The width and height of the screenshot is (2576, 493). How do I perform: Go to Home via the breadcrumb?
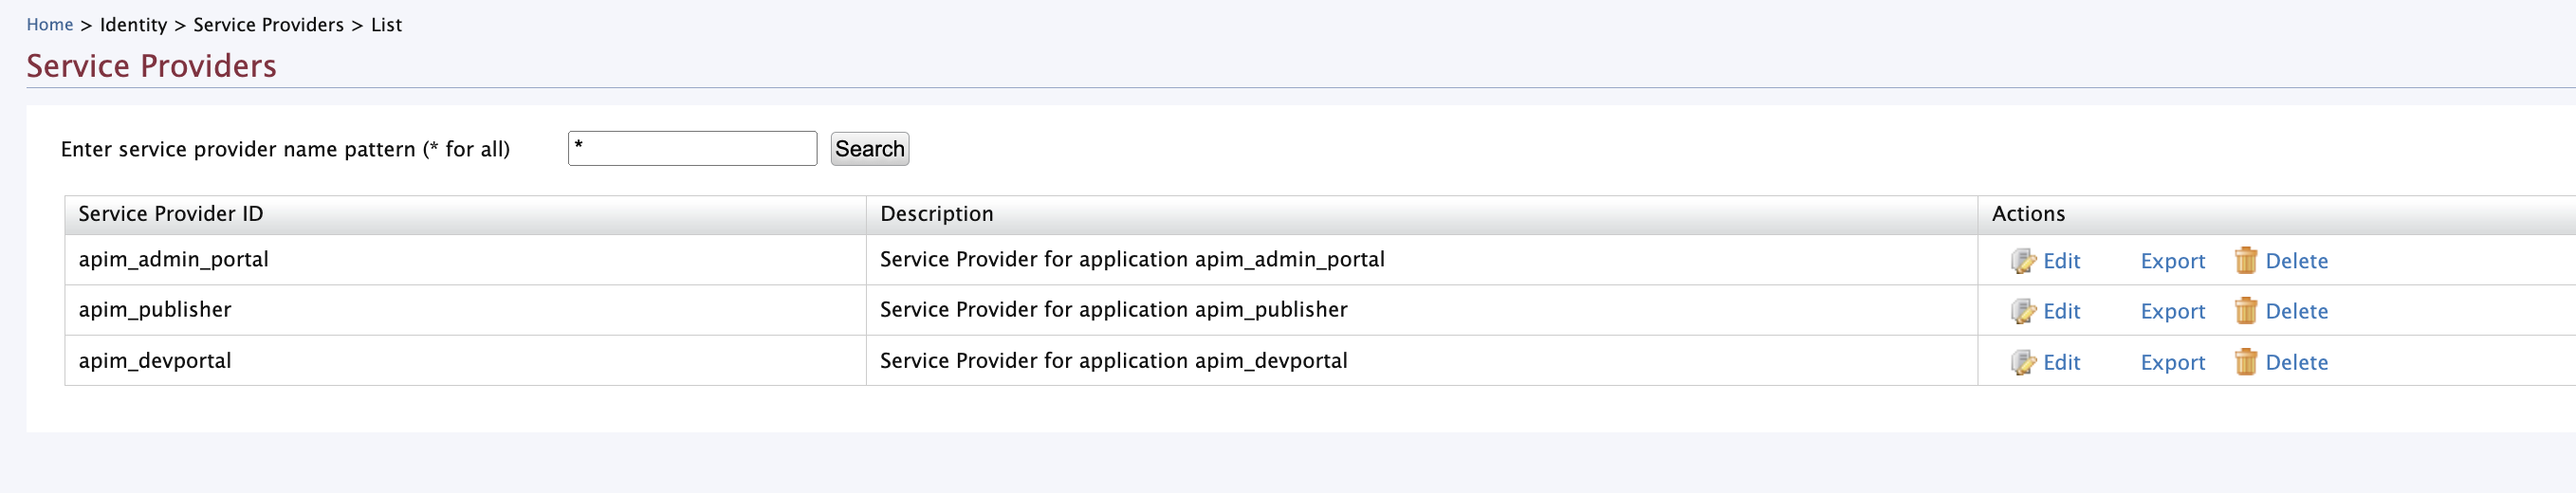point(49,25)
